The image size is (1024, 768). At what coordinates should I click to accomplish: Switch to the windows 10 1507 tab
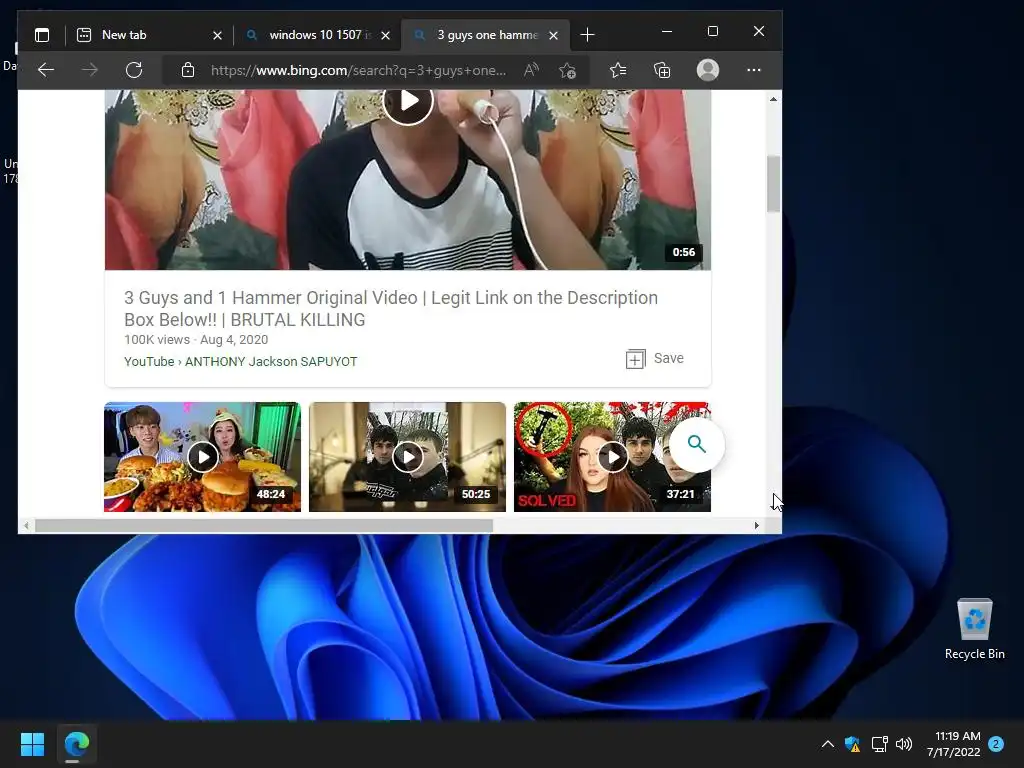317,35
